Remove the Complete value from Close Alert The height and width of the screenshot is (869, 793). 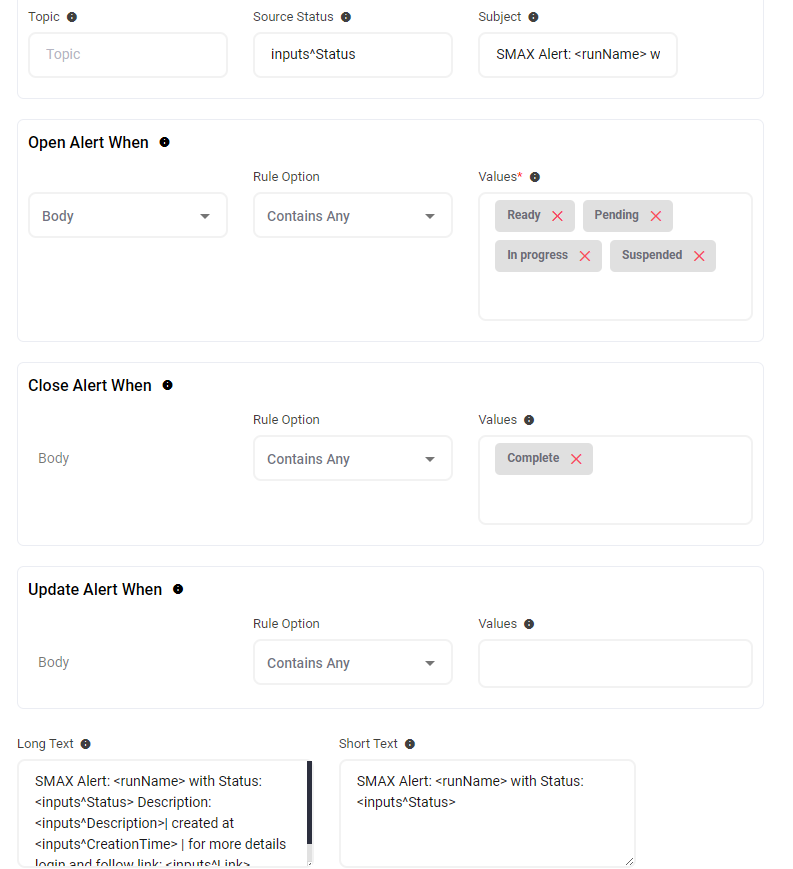(576, 459)
